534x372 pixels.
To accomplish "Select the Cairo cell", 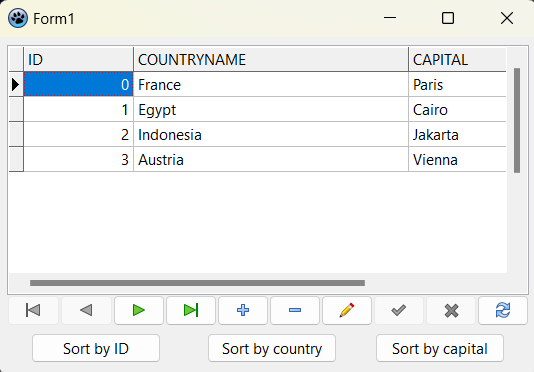I will coord(457,109).
